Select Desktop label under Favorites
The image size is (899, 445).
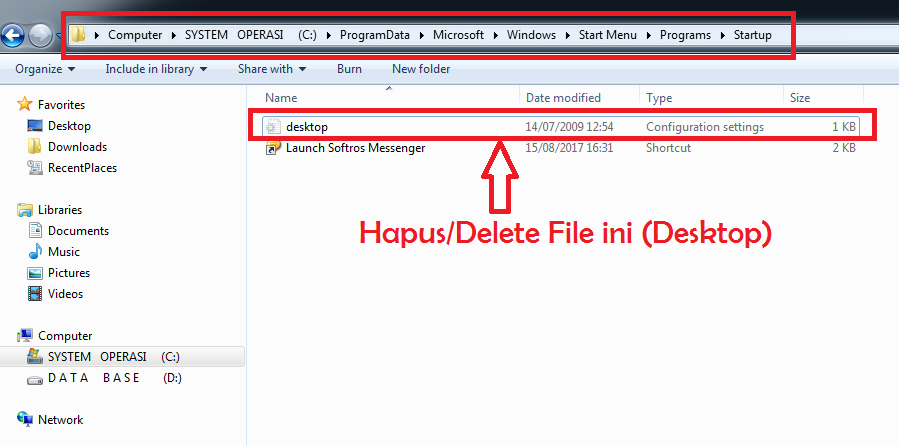click(x=69, y=126)
